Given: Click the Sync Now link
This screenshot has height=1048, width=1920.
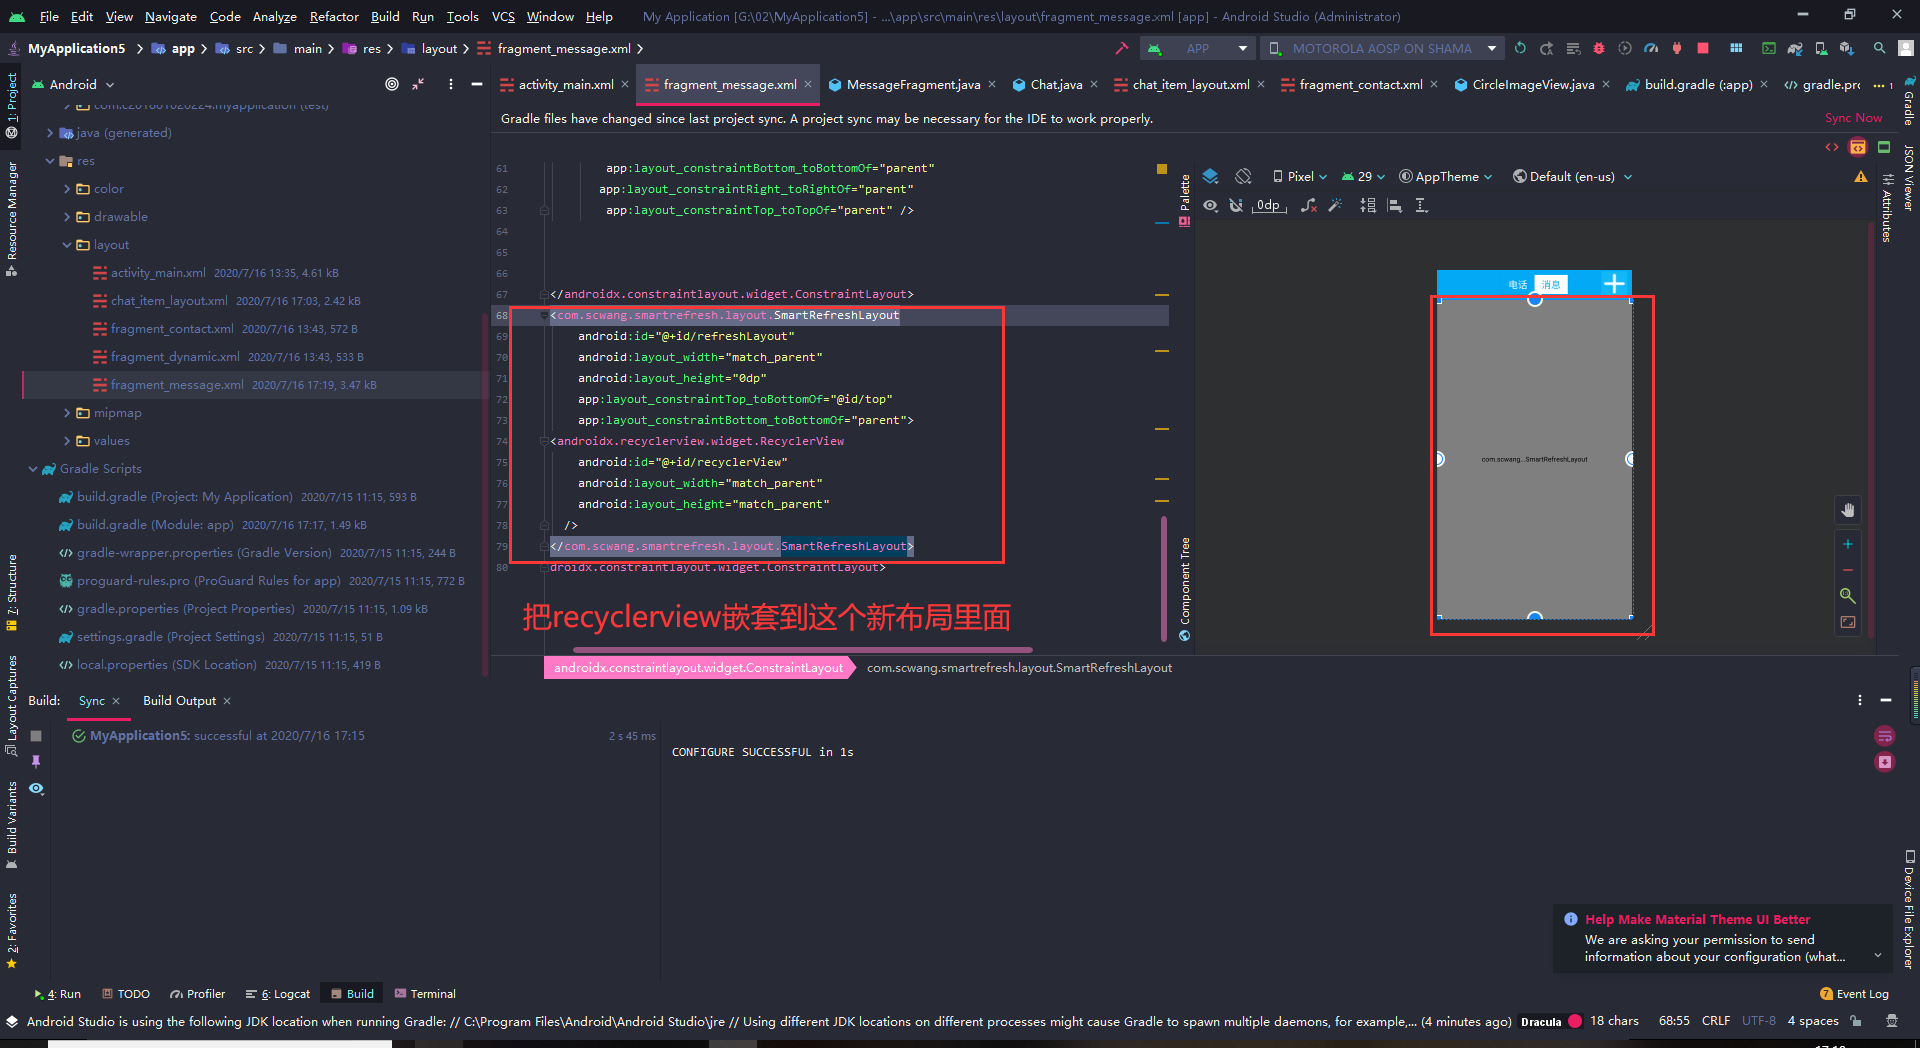Looking at the screenshot, I should [1853, 118].
